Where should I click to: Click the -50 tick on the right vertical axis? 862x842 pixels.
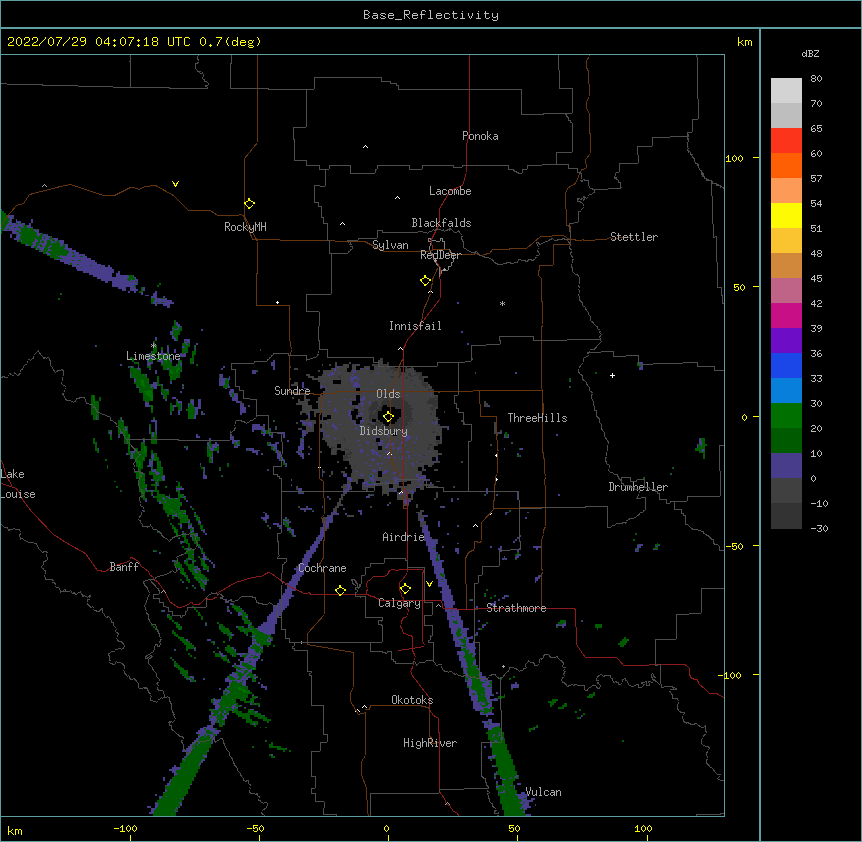[734, 546]
